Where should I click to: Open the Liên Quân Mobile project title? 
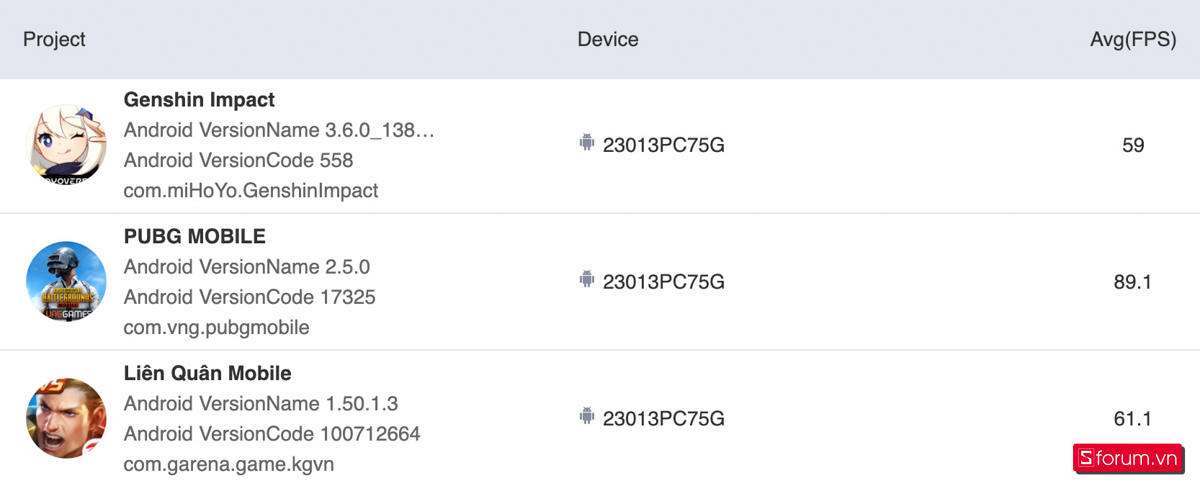coord(207,373)
